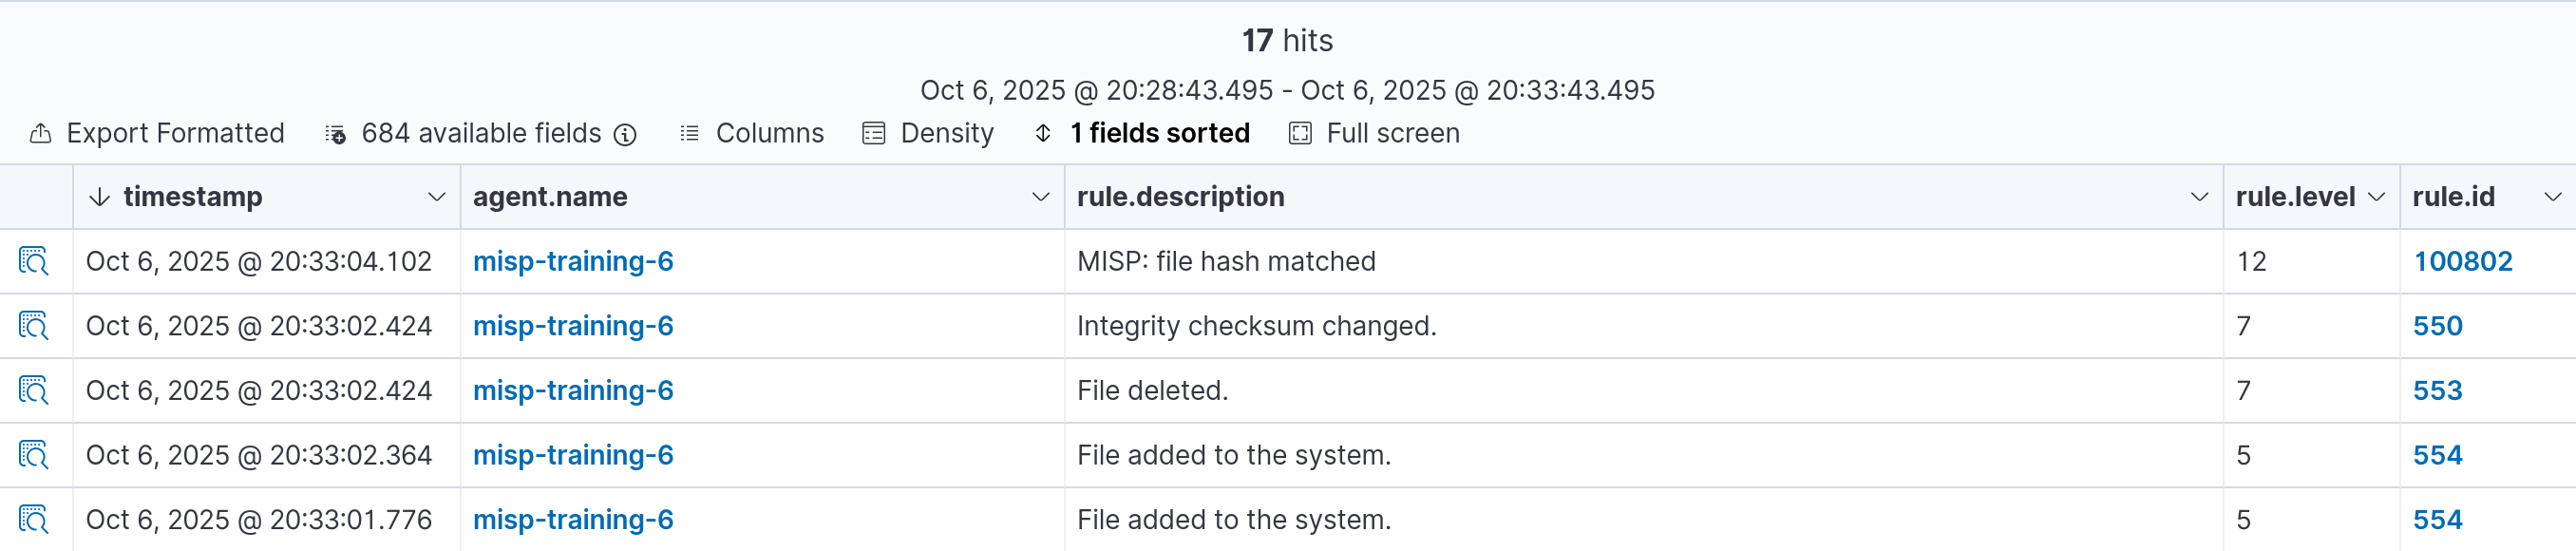Open rule.level column dropdown chevron
The height and width of the screenshot is (551, 2576).
[x=2376, y=197]
